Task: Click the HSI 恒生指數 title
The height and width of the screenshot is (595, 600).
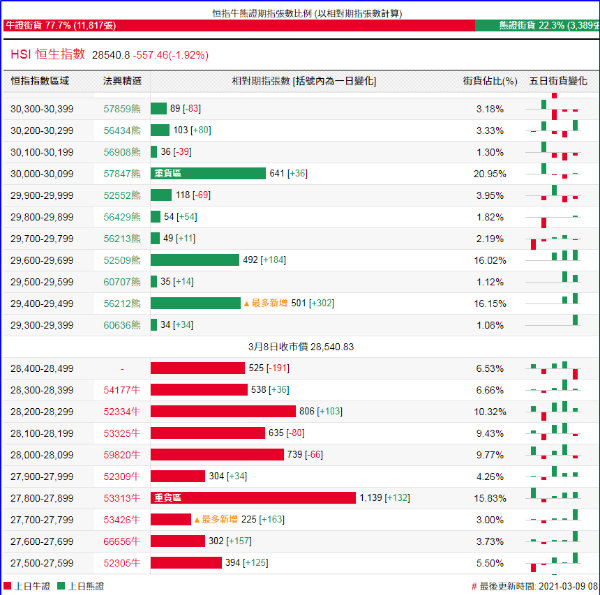Action: coord(48,54)
